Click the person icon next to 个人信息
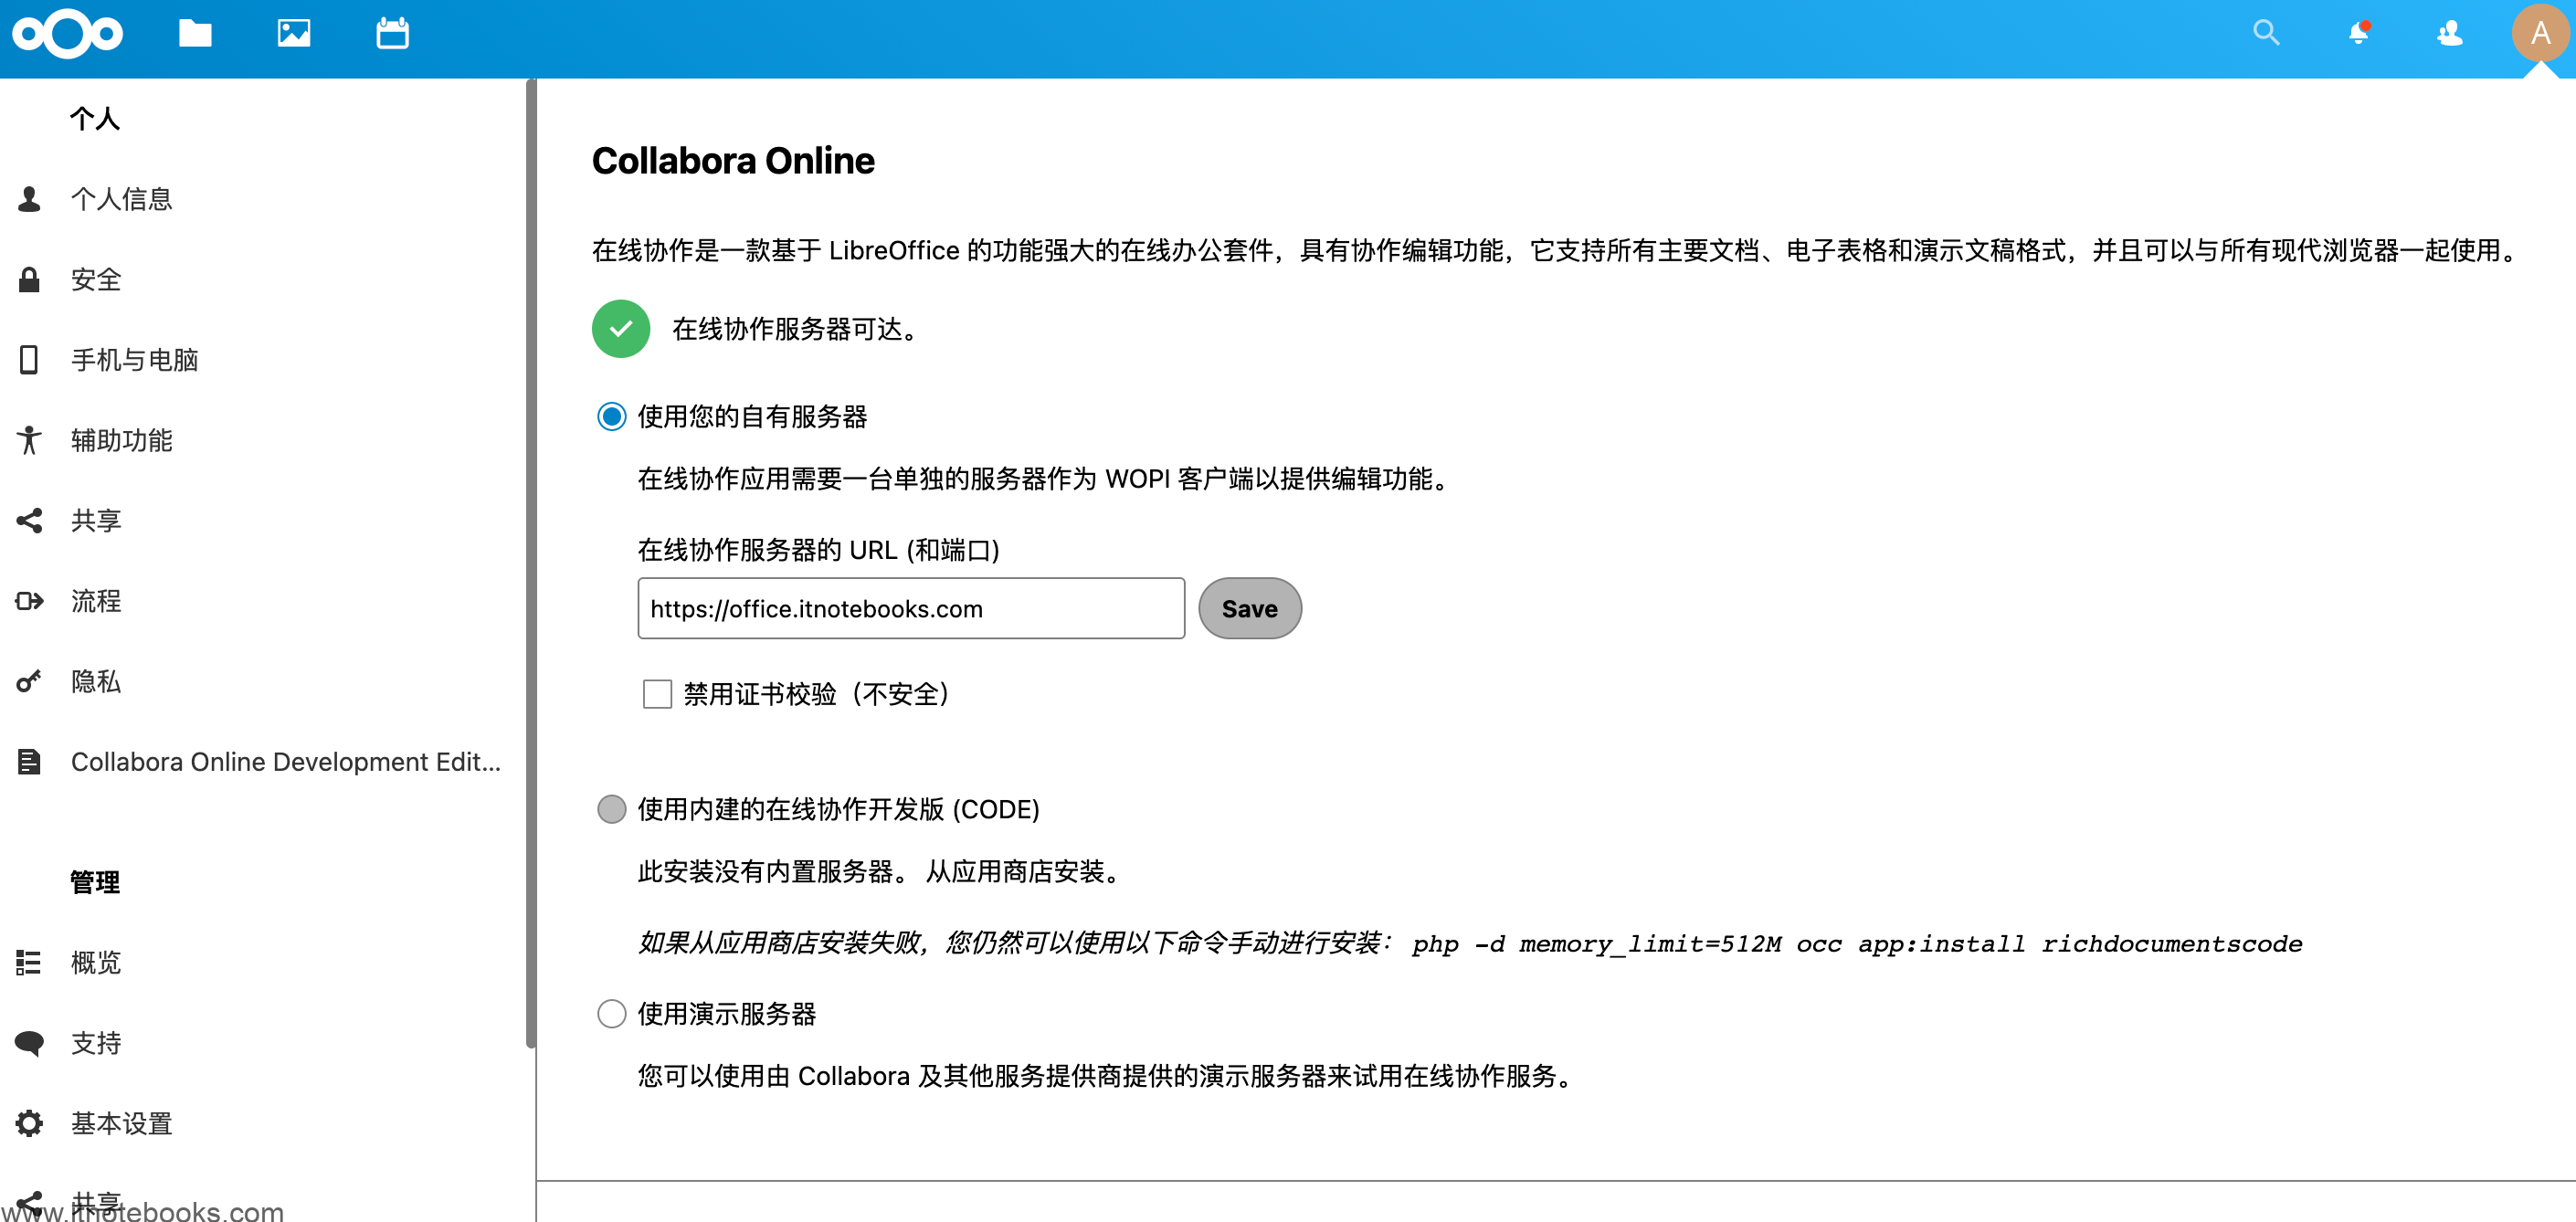2576x1222 pixels. [29, 199]
